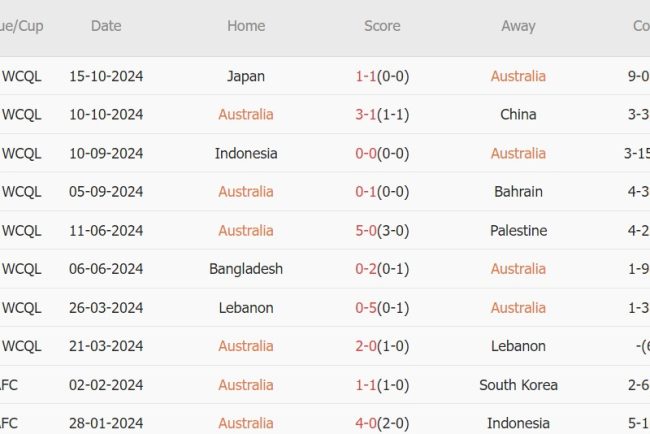Image resolution: width=650 pixels, height=434 pixels.
Task: Click the Palestine team name
Action: 518,230
